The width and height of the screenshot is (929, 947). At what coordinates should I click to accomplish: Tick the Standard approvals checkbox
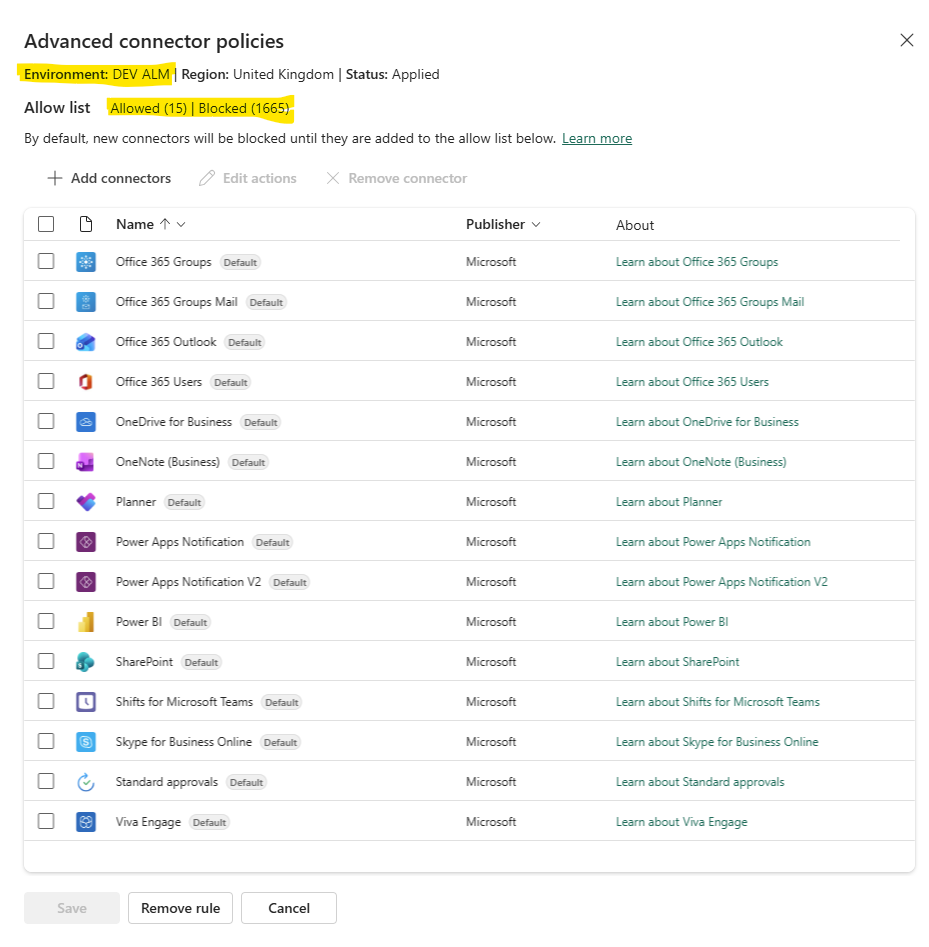point(46,781)
